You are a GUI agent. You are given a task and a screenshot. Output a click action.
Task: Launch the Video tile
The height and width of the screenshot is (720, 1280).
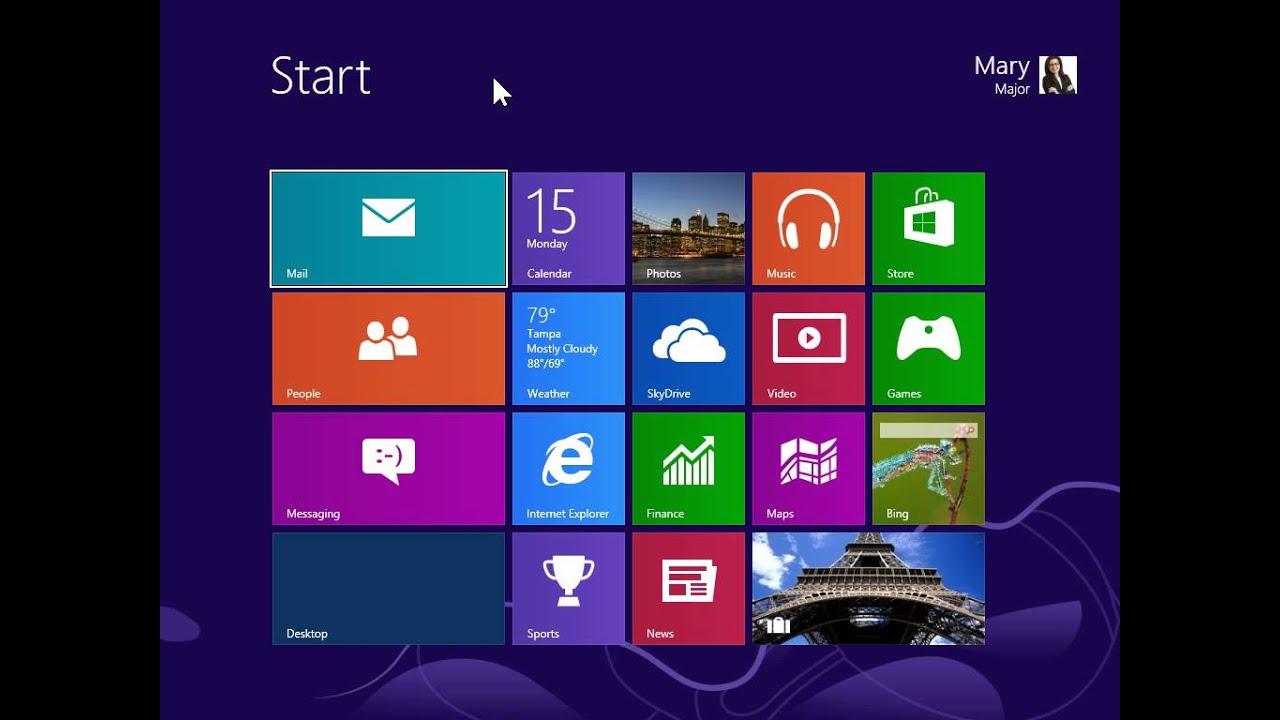(x=808, y=348)
